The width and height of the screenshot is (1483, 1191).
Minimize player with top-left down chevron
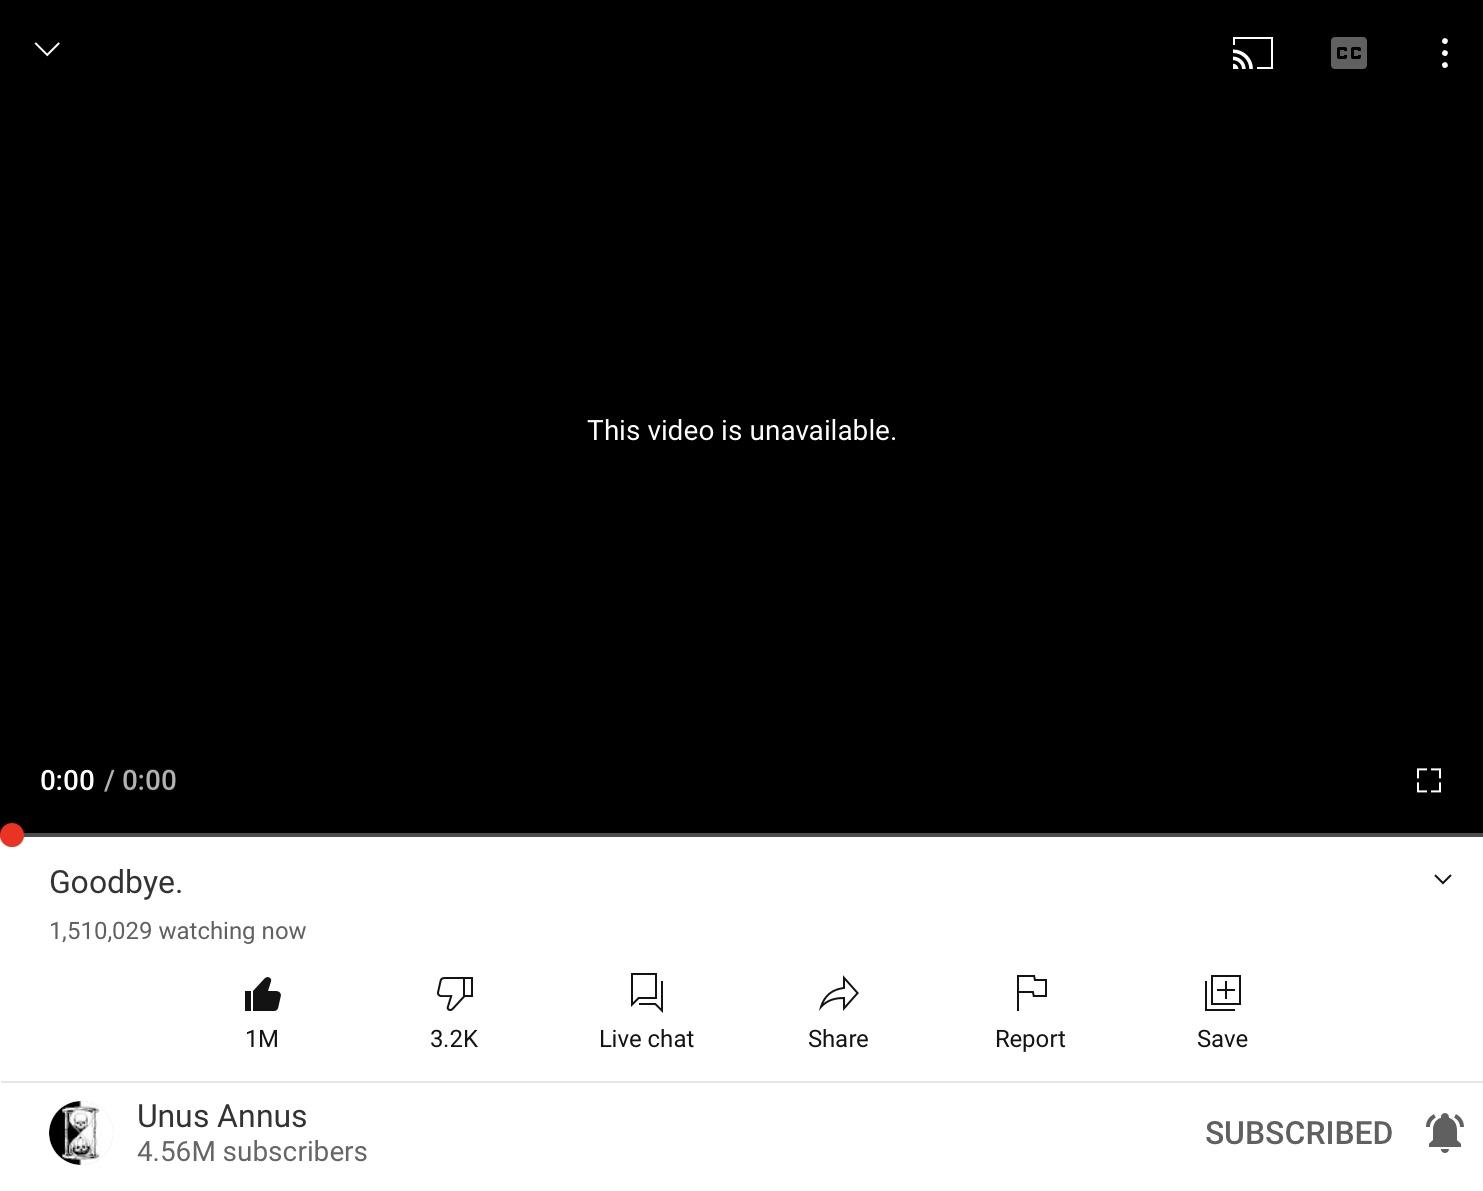pyautogui.click(x=47, y=49)
